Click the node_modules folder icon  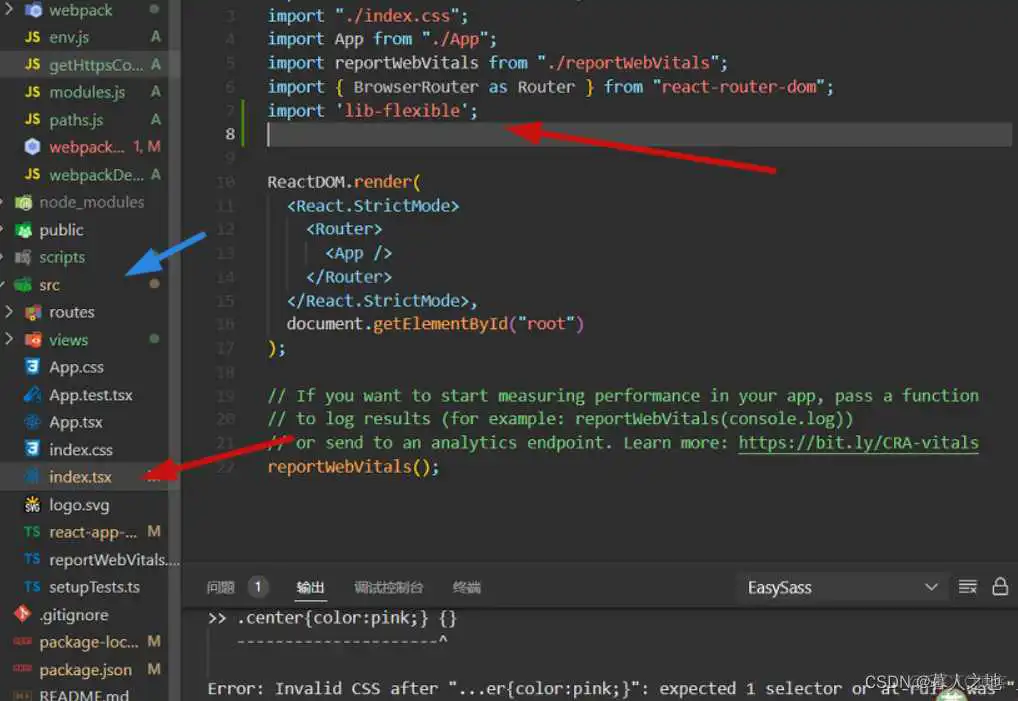tap(22, 202)
